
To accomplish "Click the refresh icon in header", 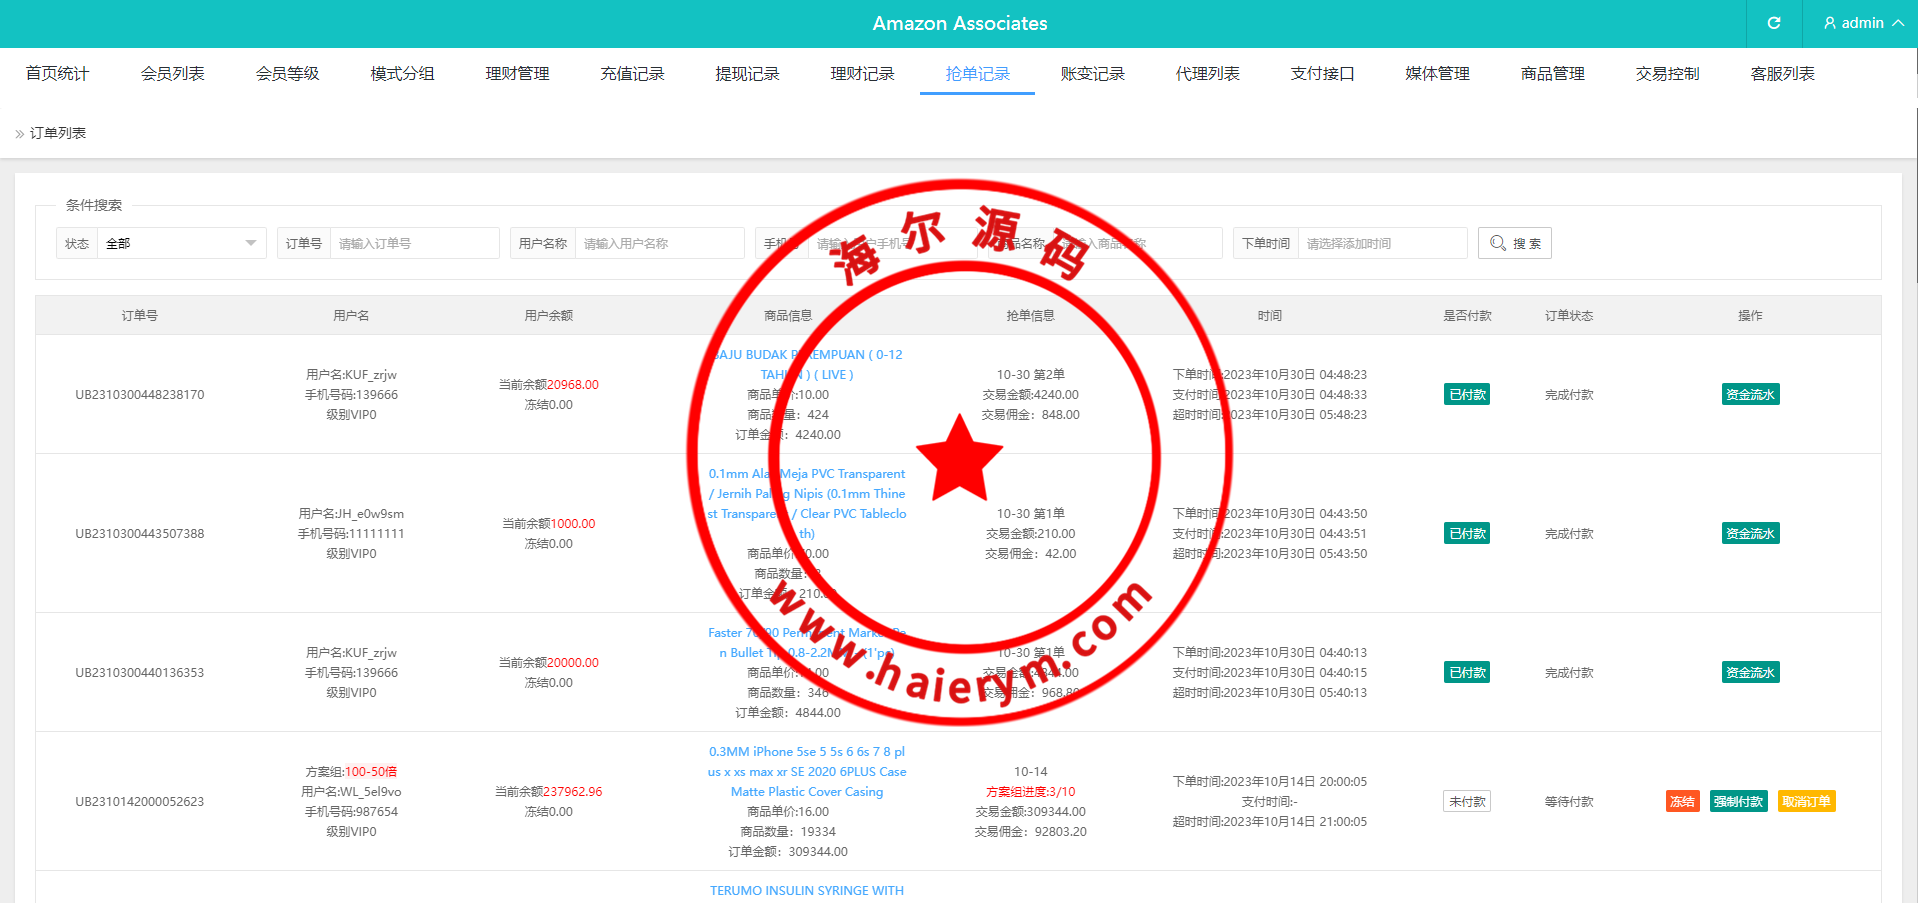I will pyautogui.click(x=1773, y=23).
